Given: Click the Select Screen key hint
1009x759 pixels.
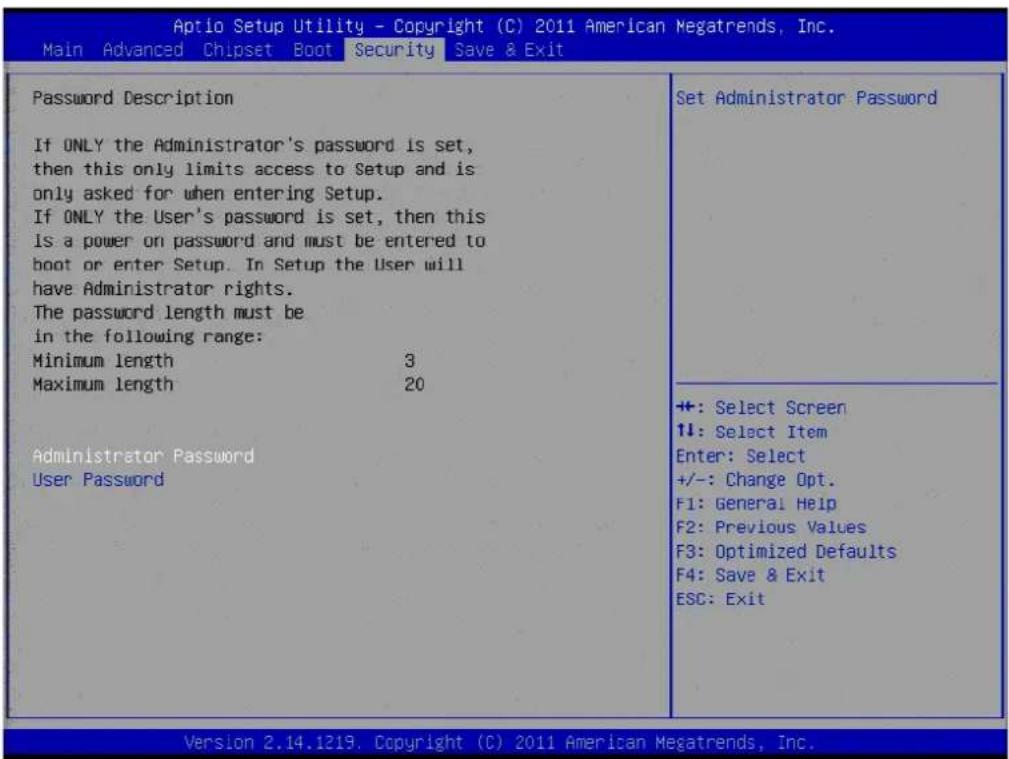Looking at the screenshot, I should [761, 408].
